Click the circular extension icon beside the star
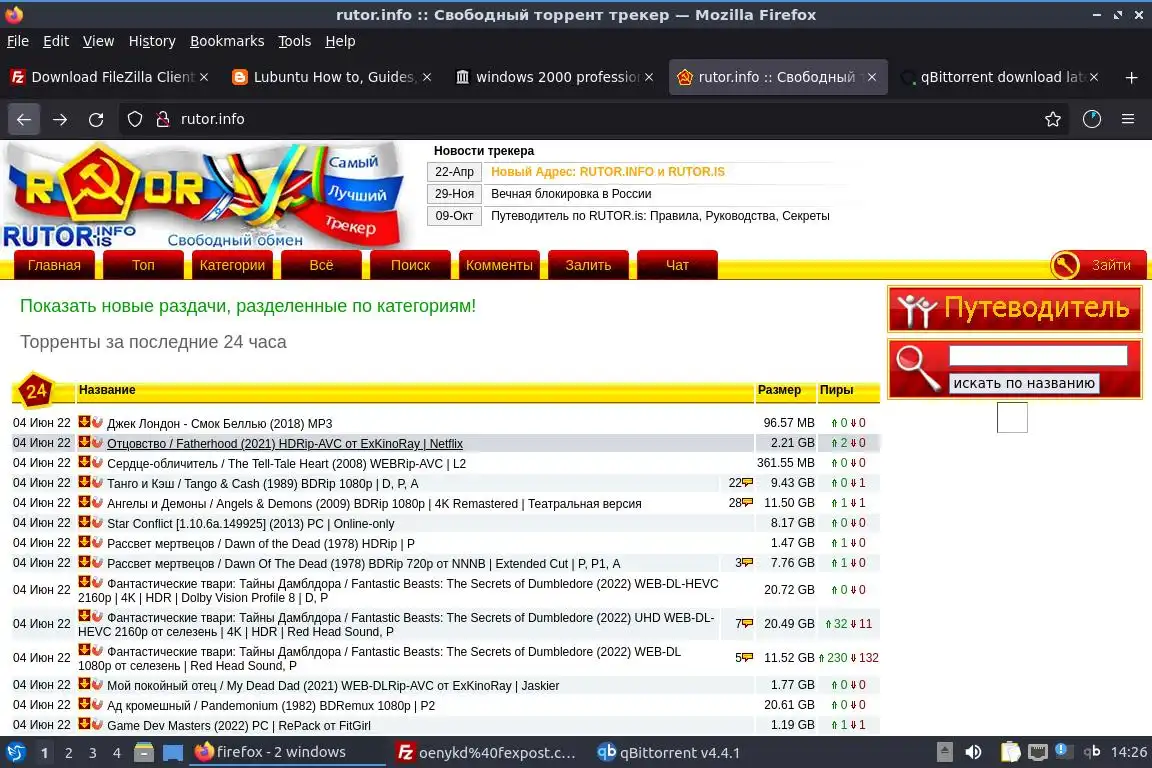 click(x=1092, y=119)
